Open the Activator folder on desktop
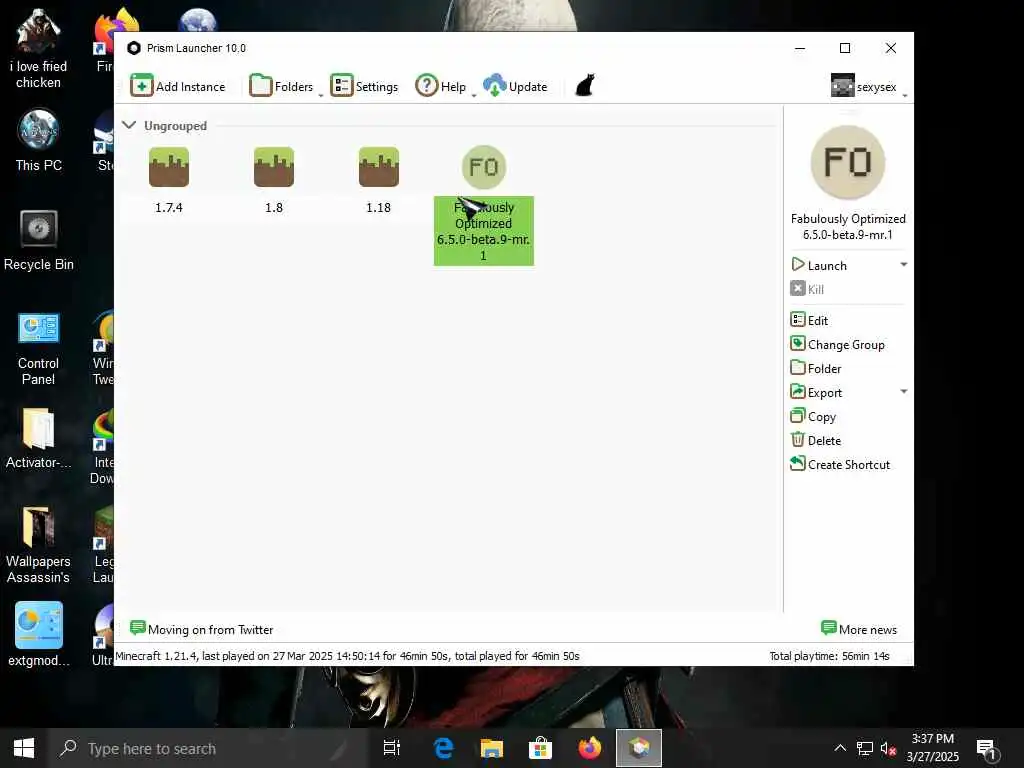This screenshot has width=1024, height=768. pos(38,438)
